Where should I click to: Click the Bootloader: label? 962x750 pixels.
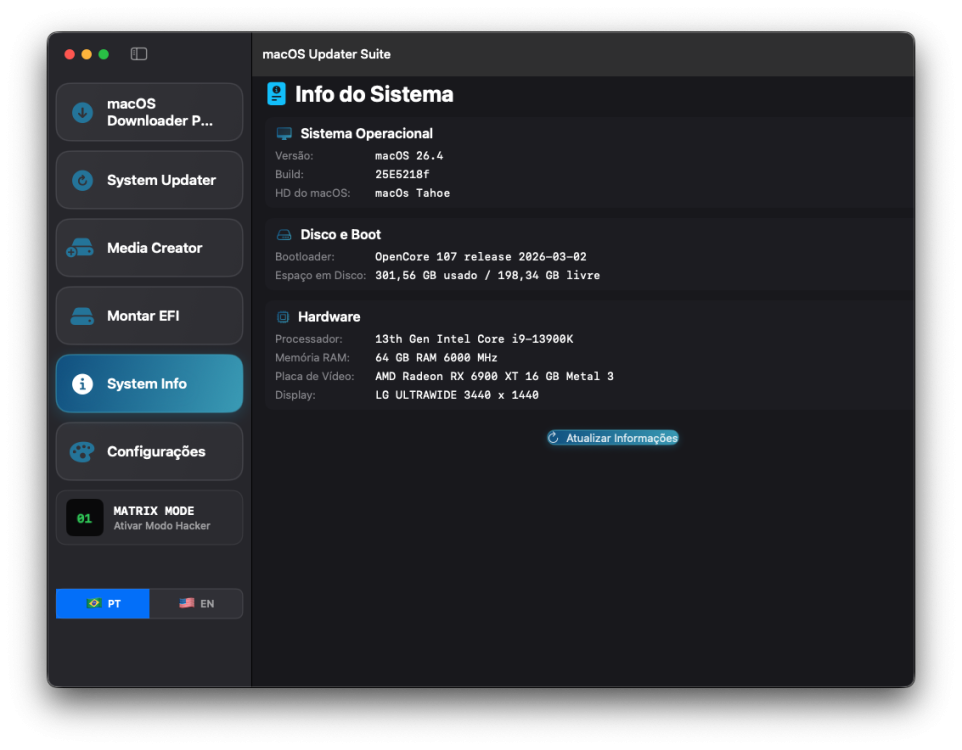304,257
